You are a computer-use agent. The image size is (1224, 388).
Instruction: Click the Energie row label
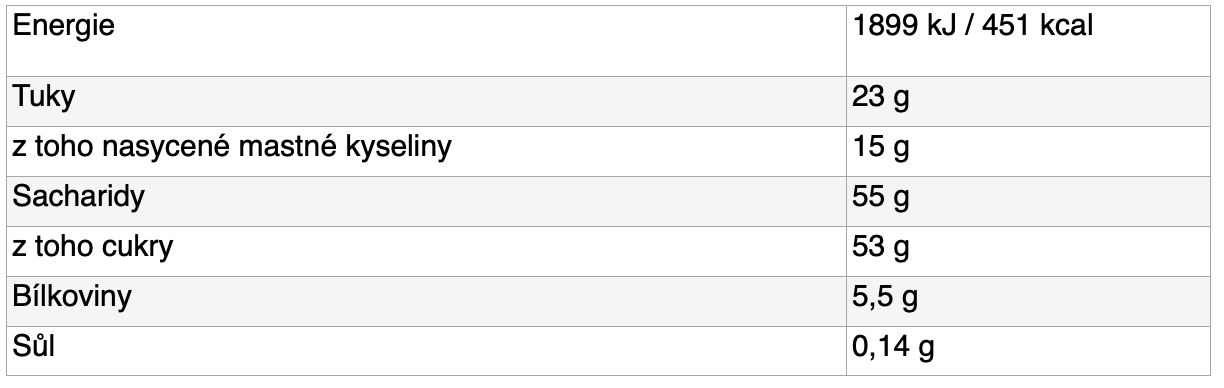tap(62, 29)
